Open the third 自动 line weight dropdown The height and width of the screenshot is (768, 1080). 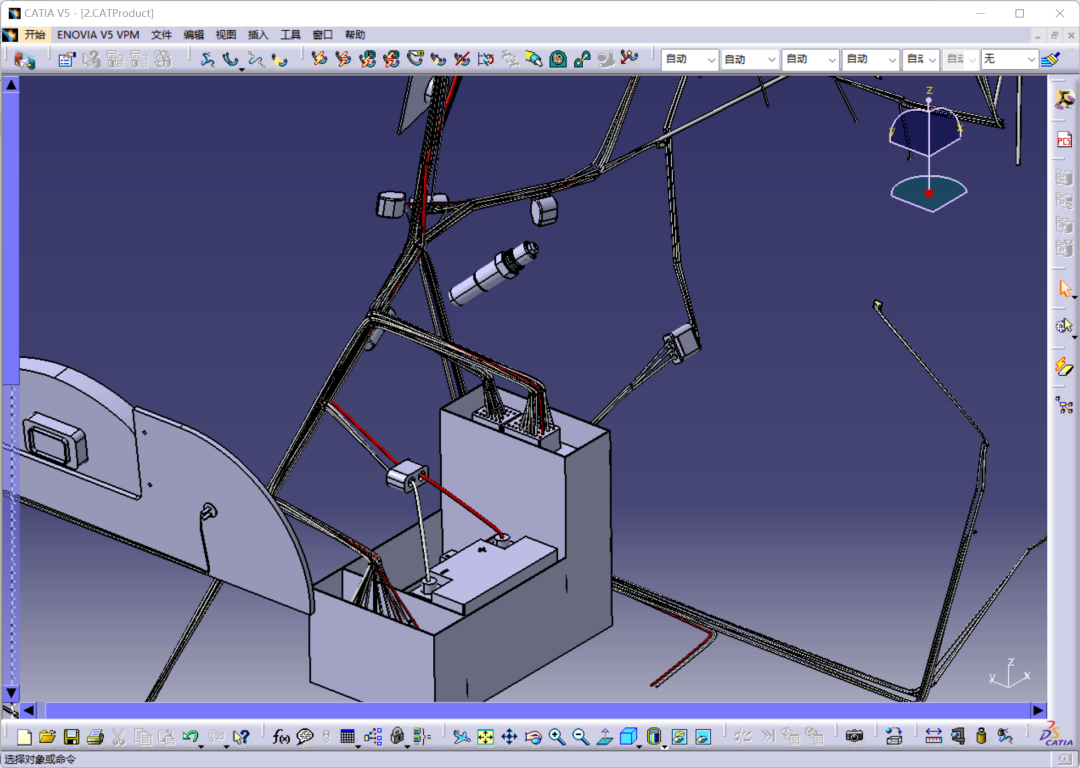click(809, 60)
